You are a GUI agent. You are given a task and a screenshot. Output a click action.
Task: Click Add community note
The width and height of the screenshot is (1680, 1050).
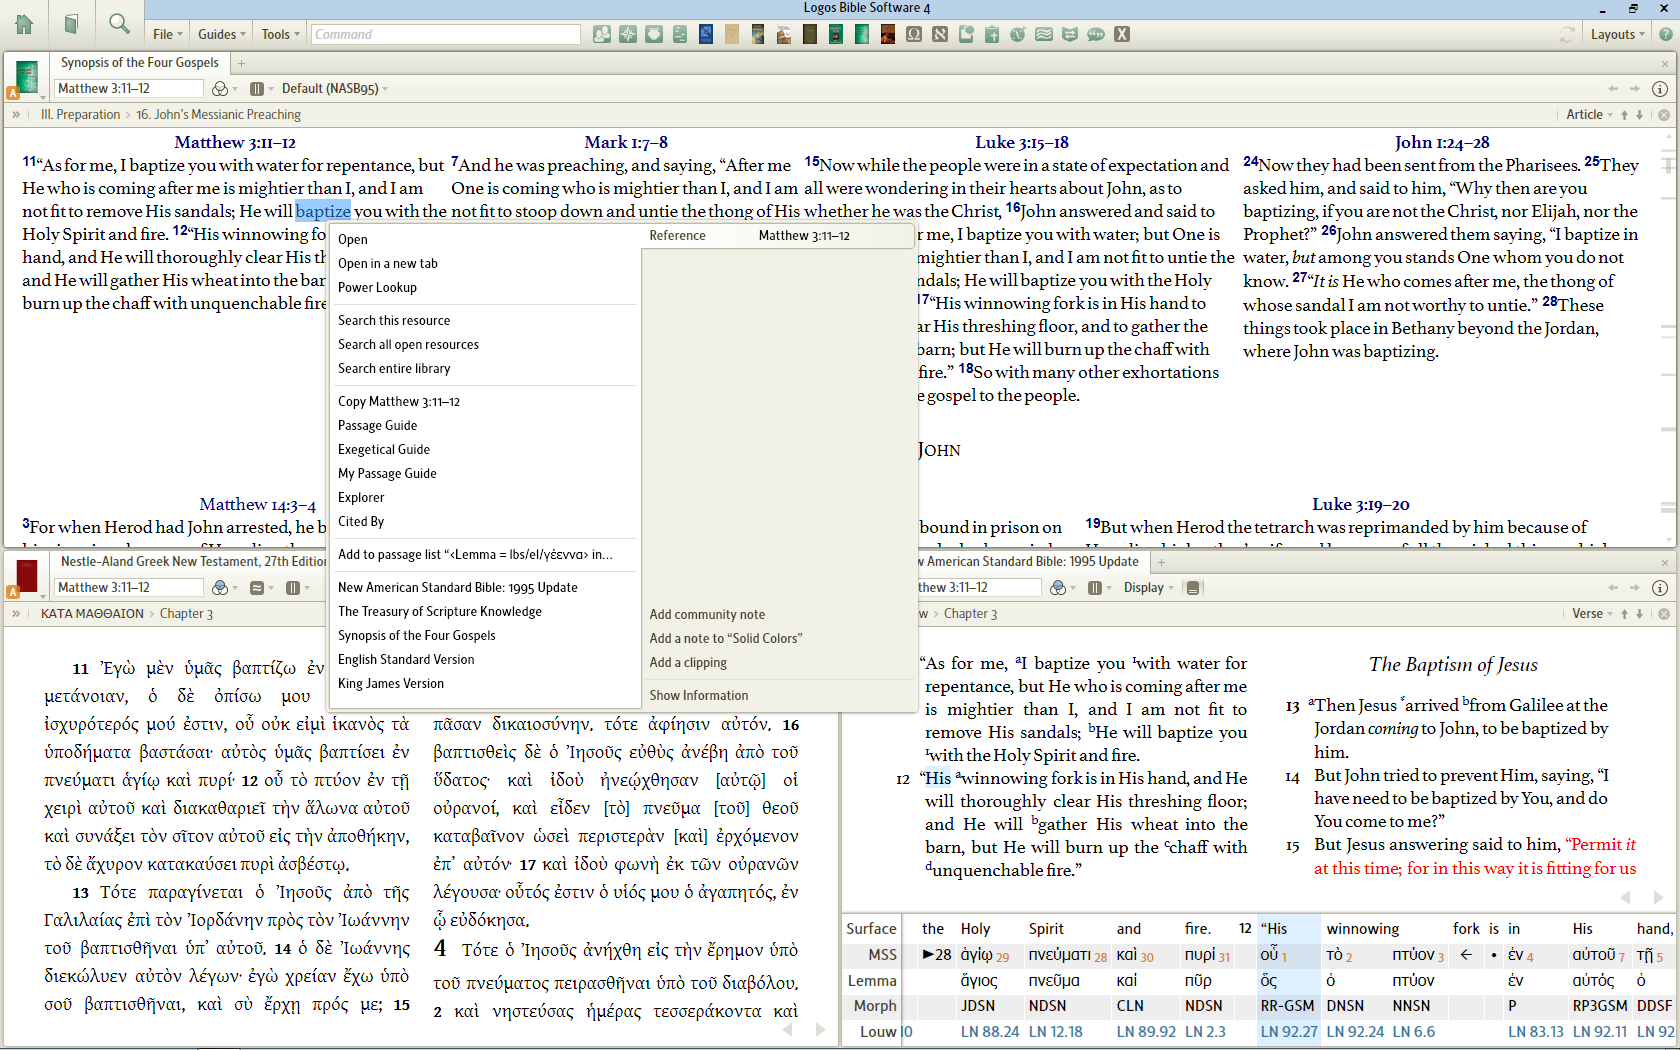click(x=707, y=615)
